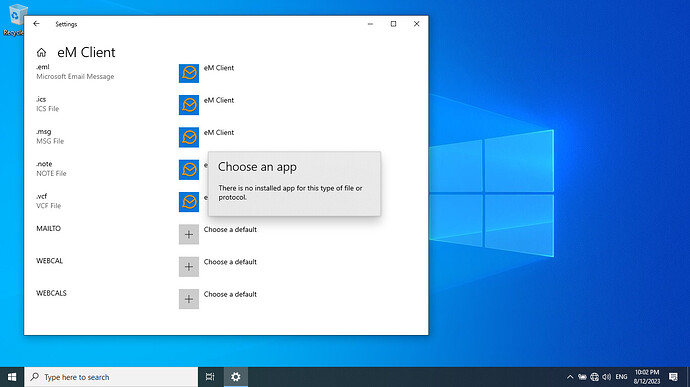
Task: Switch the ENG input language indicator
Action: 621,377
